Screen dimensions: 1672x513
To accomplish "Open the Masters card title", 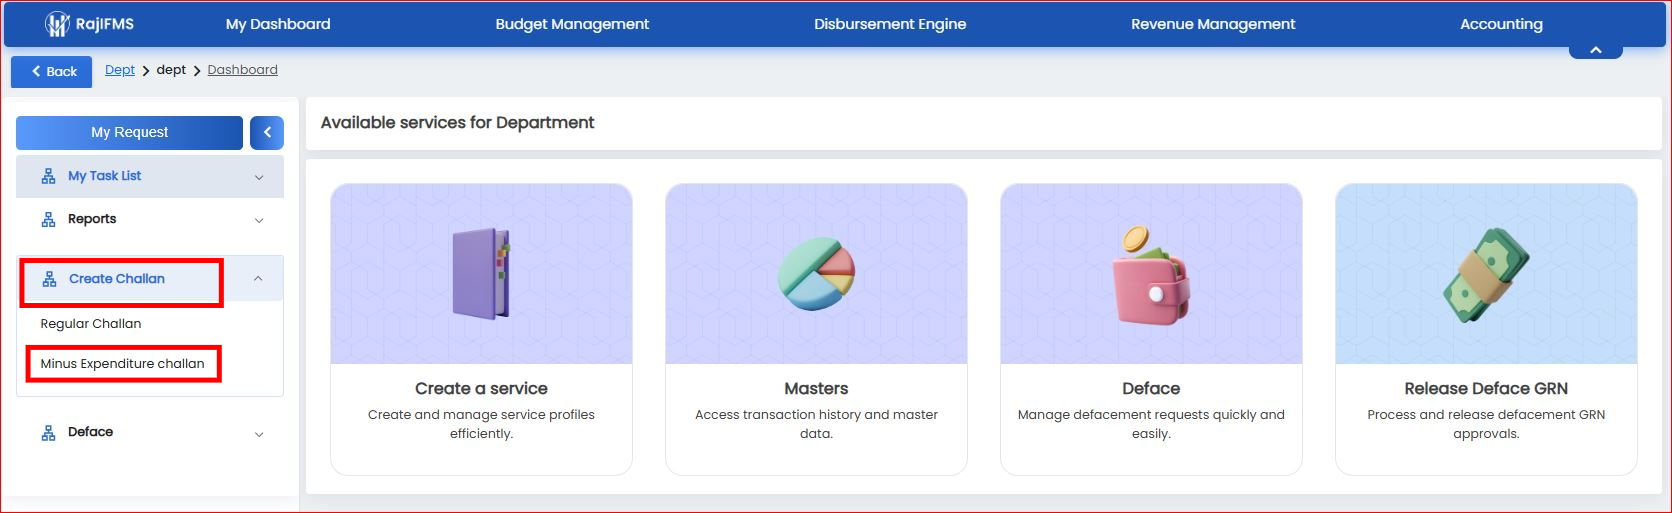I will point(816,389).
